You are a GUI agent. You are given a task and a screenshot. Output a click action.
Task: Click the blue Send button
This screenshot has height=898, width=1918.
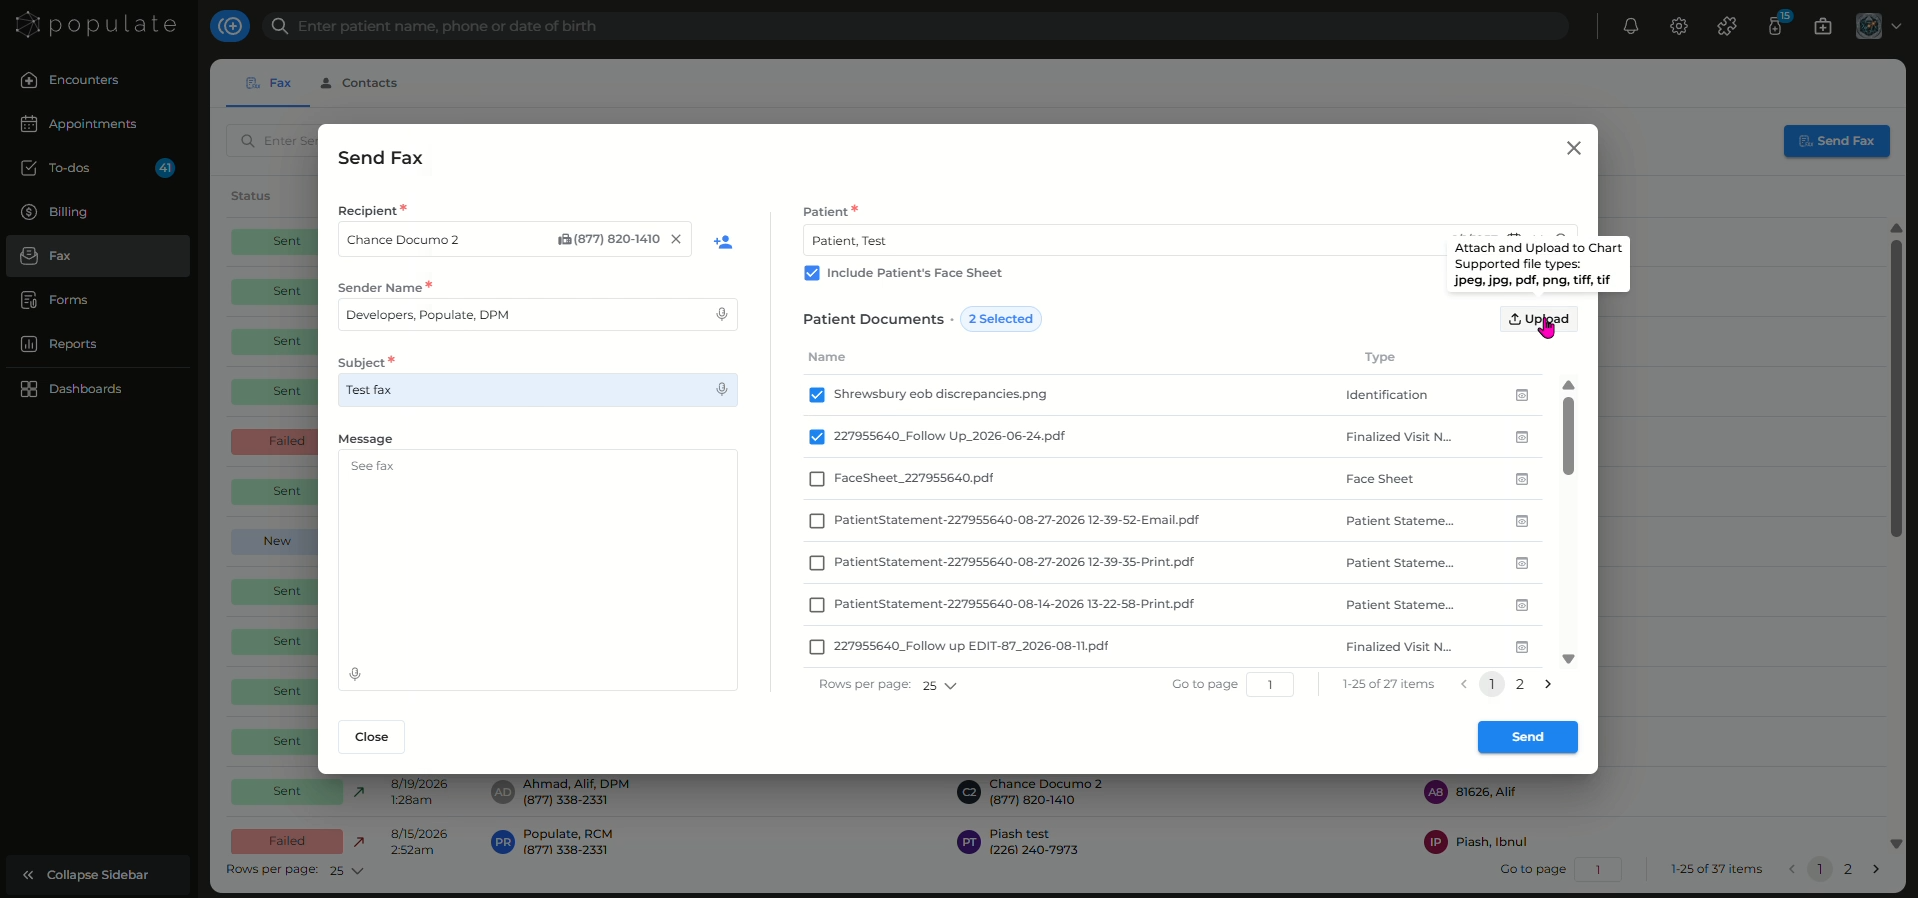click(1527, 737)
